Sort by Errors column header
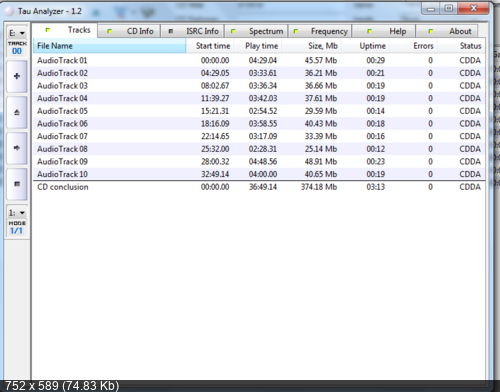 click(414, 46)
